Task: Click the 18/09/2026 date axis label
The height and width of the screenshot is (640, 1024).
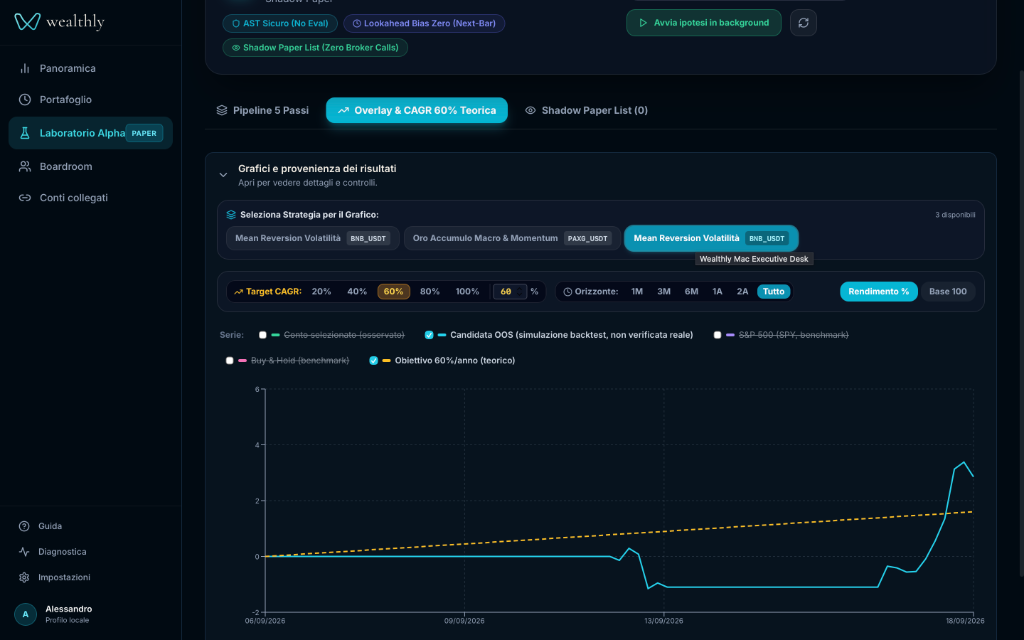Action: [x=965, y=621]
